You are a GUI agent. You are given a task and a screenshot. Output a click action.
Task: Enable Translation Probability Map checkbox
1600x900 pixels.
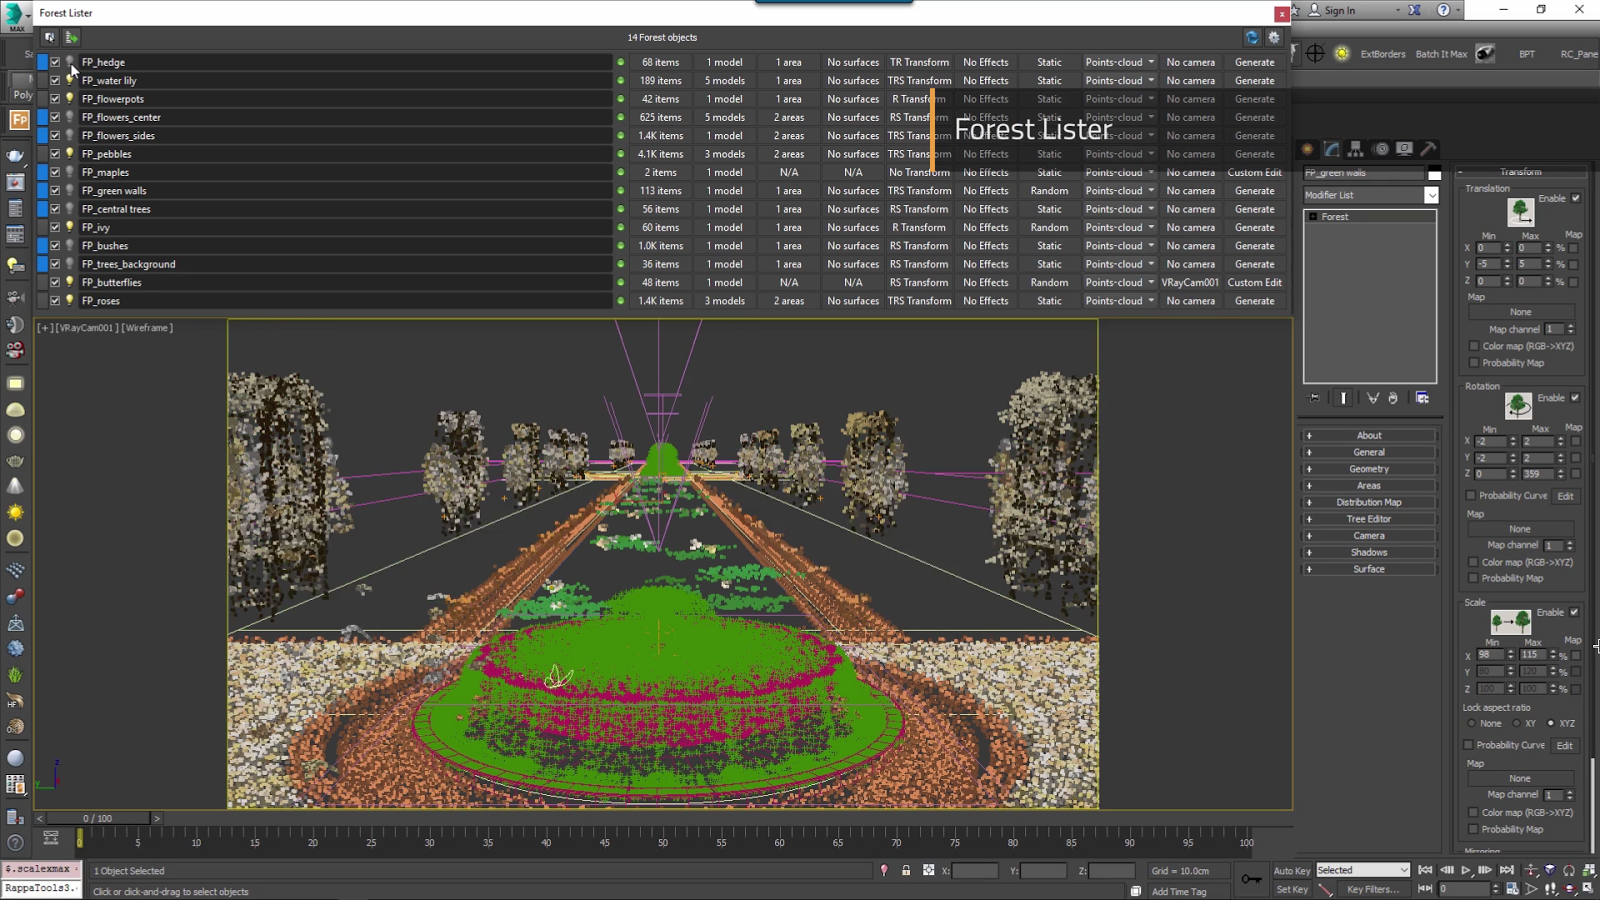pos(1474,363)
